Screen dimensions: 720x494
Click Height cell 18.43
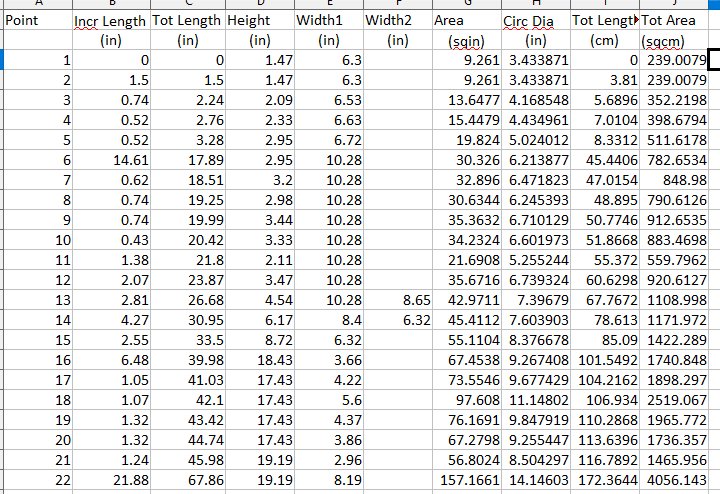click(260, 360)
